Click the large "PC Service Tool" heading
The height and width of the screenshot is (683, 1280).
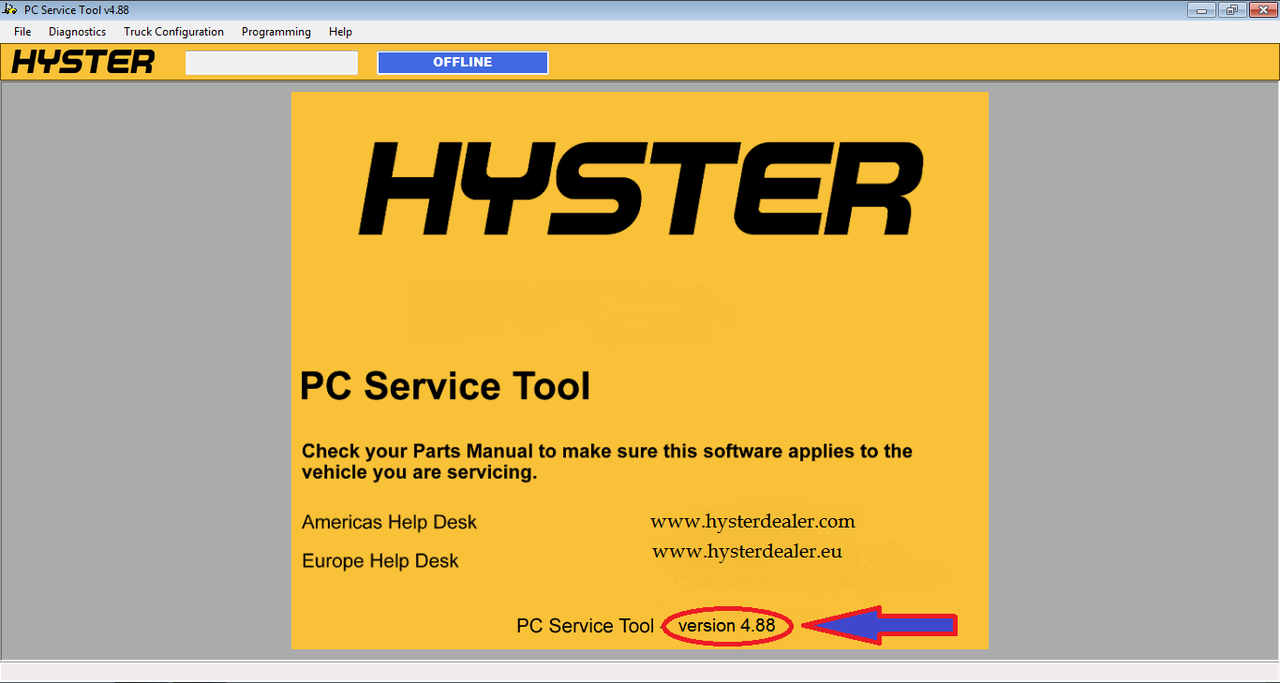(x=445, y=386)
